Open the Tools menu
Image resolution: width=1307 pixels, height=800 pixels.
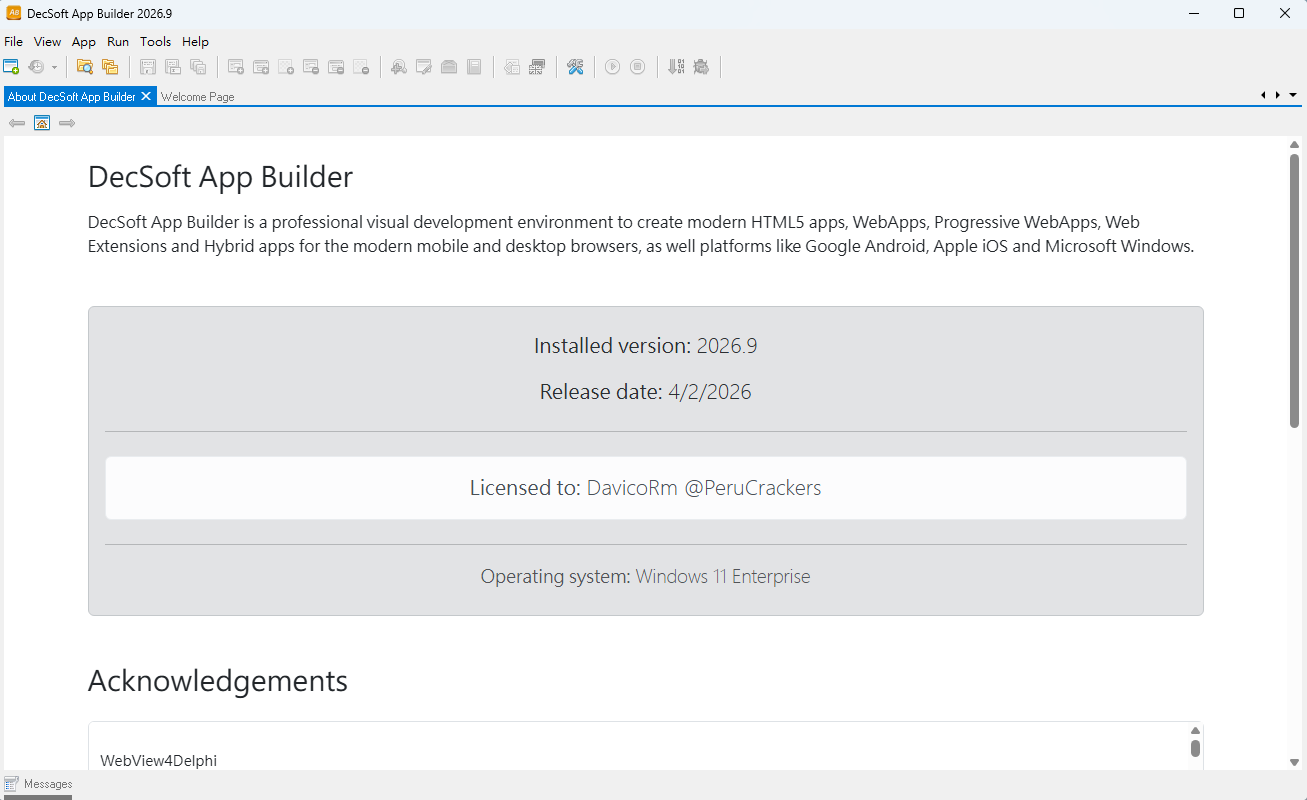pyautogui.click(x=155, y=42)
